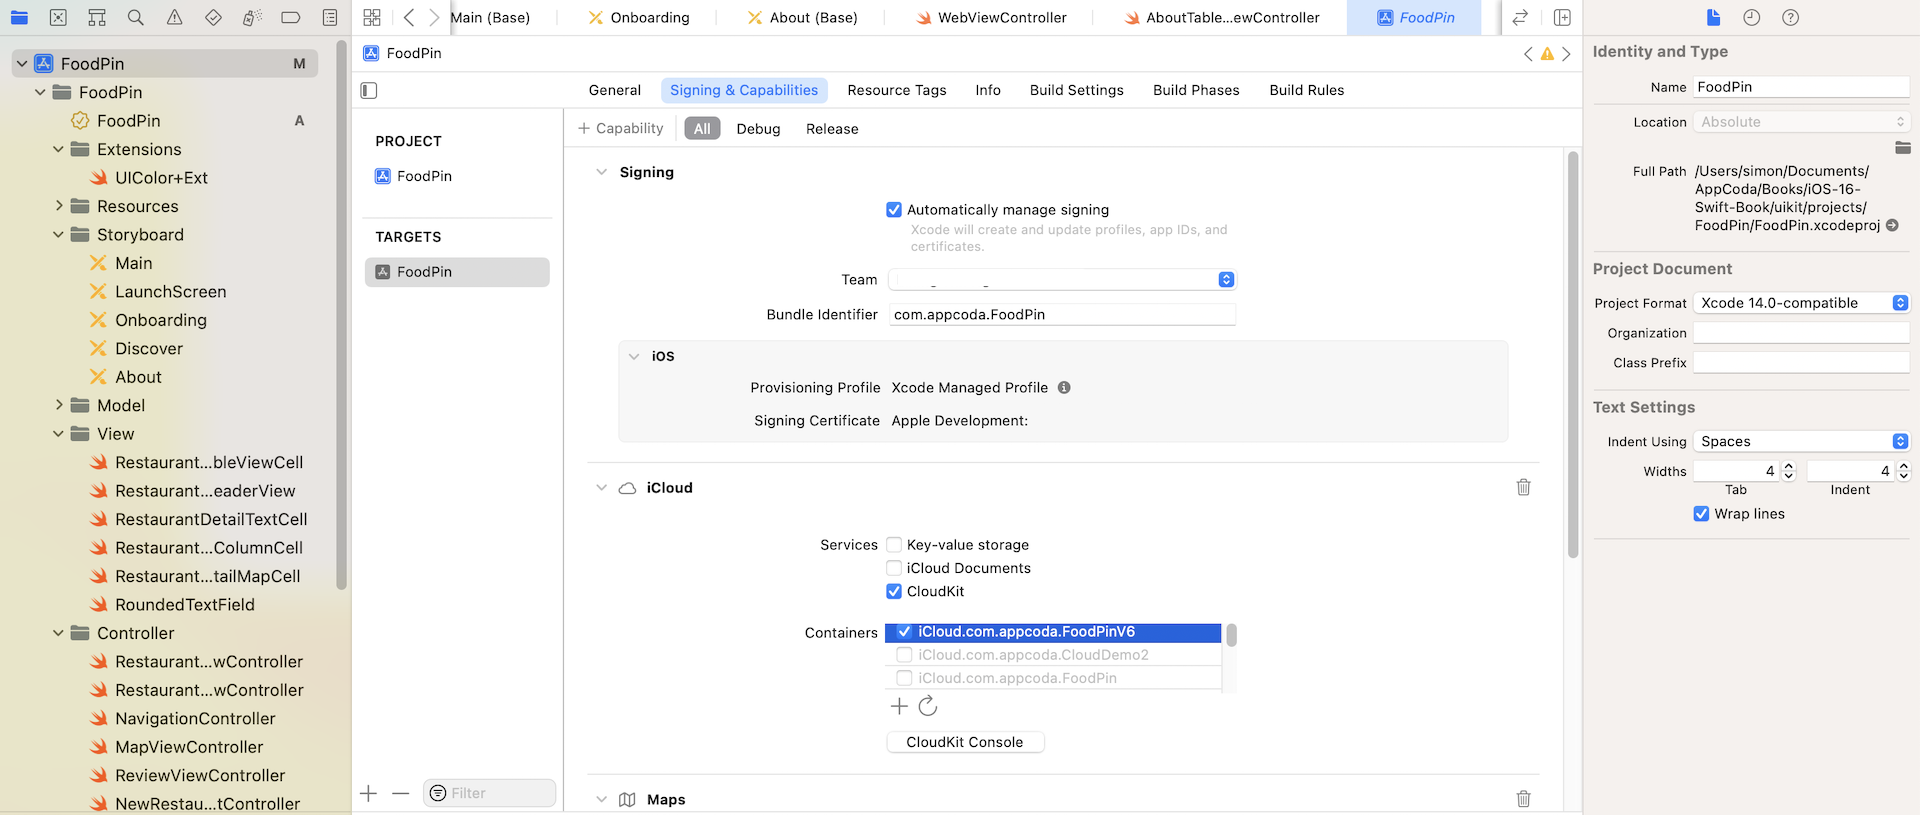Choose the location folder icon in the inspector
The height and width of the screenshot is (815, 1920).
point(1902,148)
